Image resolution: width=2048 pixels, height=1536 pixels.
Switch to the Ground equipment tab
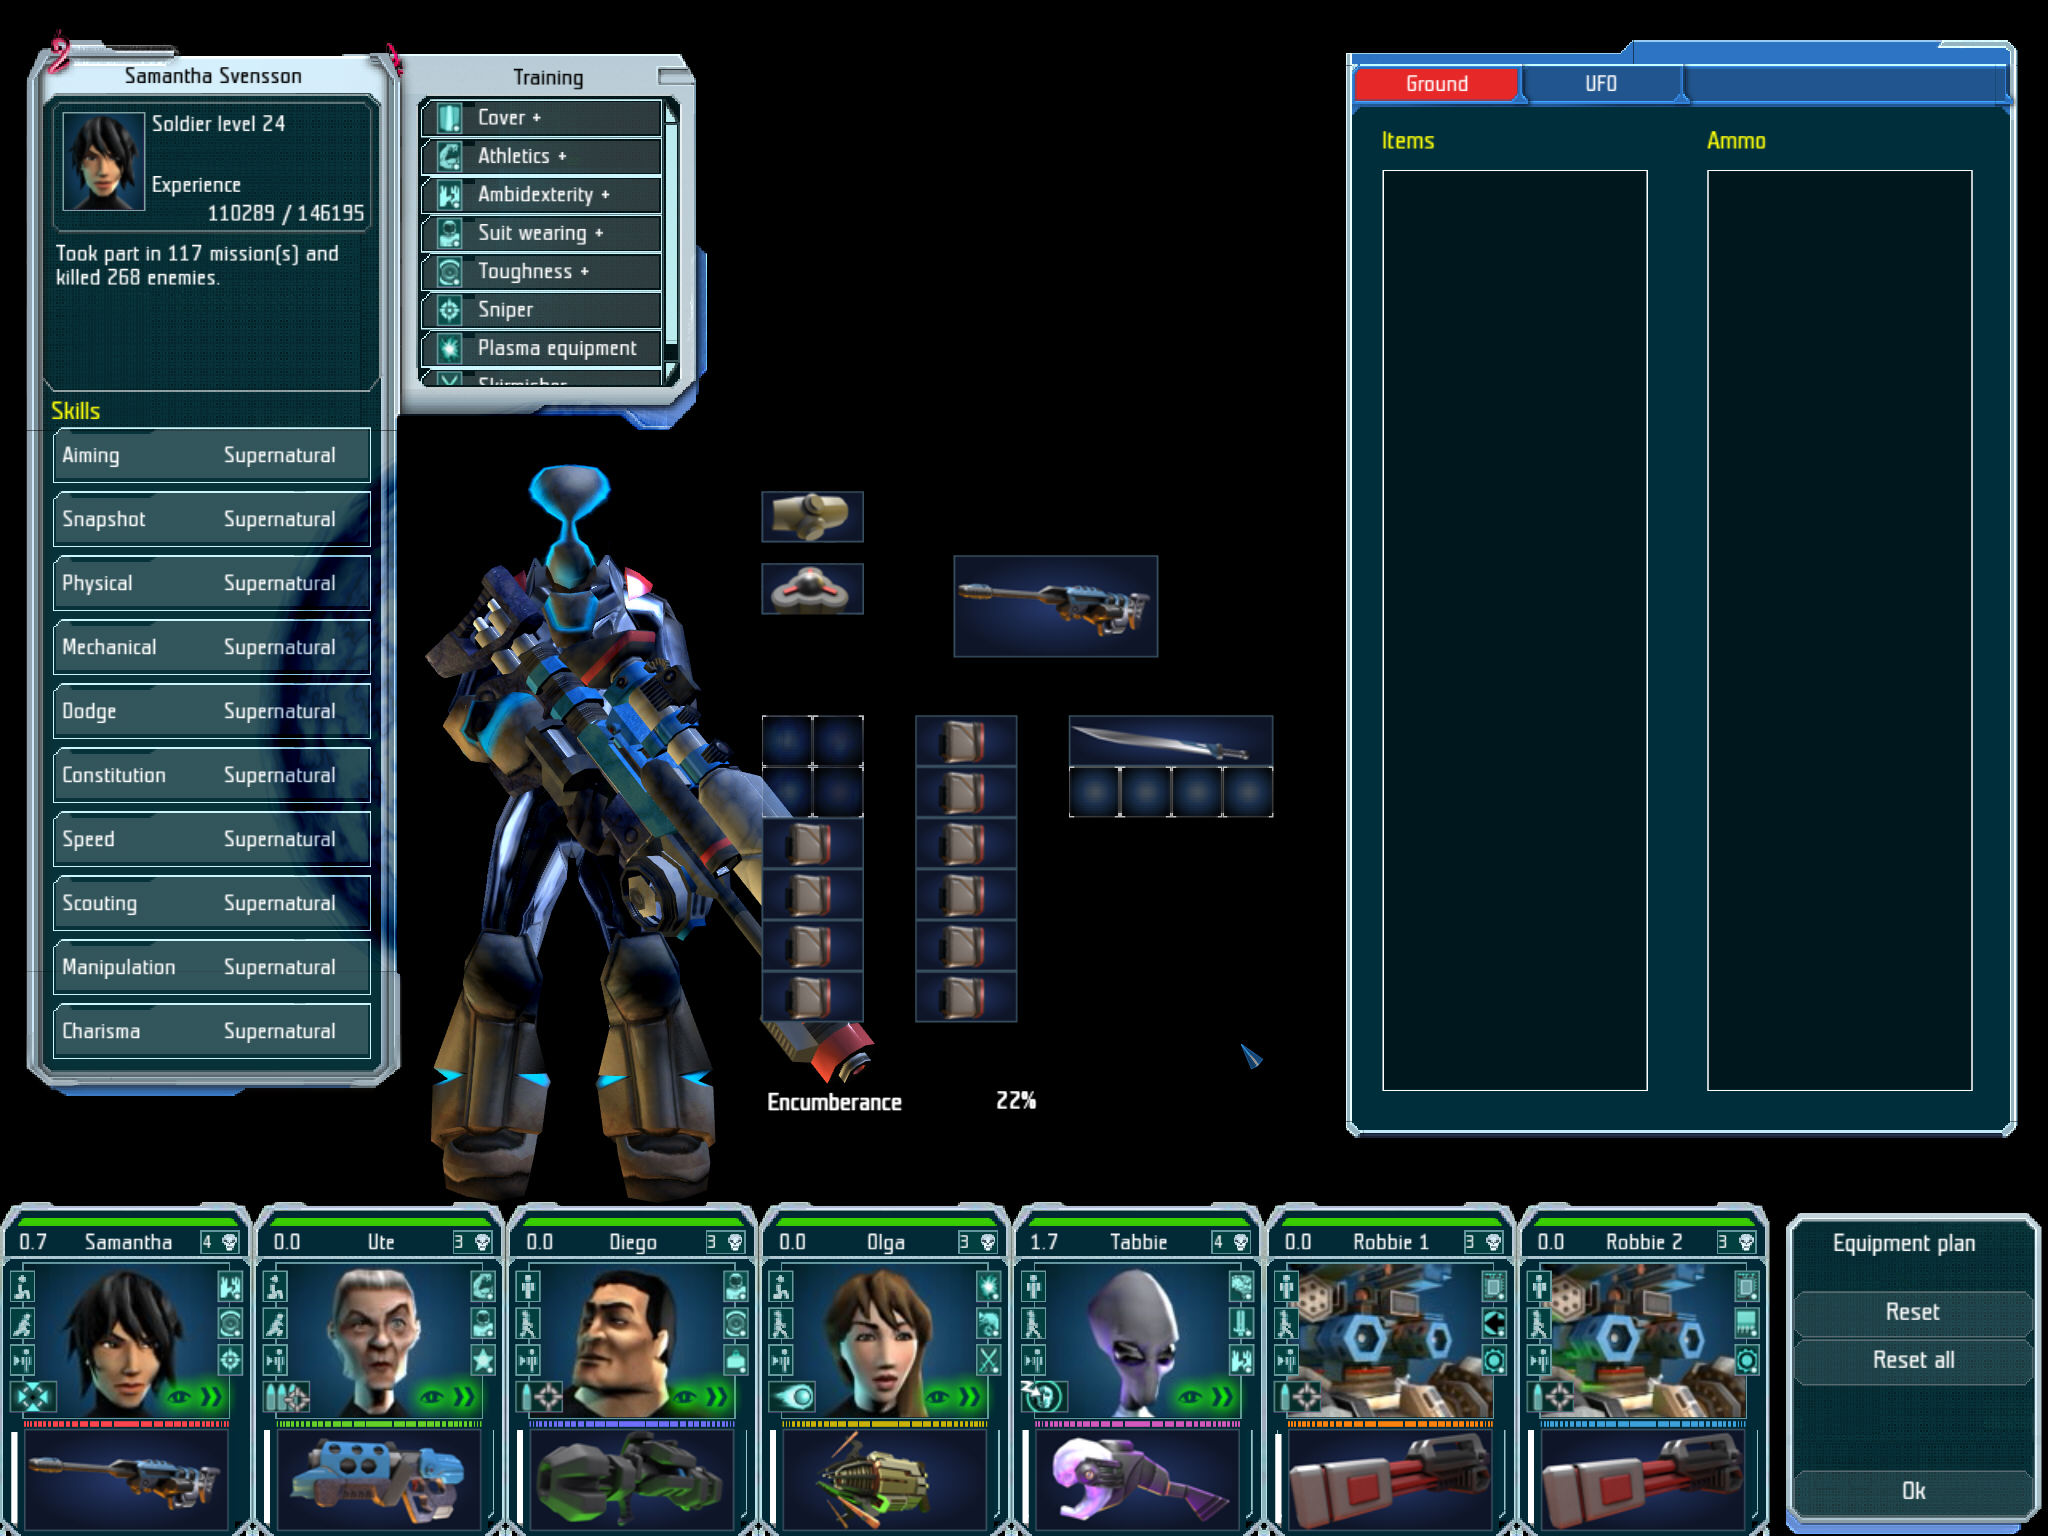(x=1434, y=84)
